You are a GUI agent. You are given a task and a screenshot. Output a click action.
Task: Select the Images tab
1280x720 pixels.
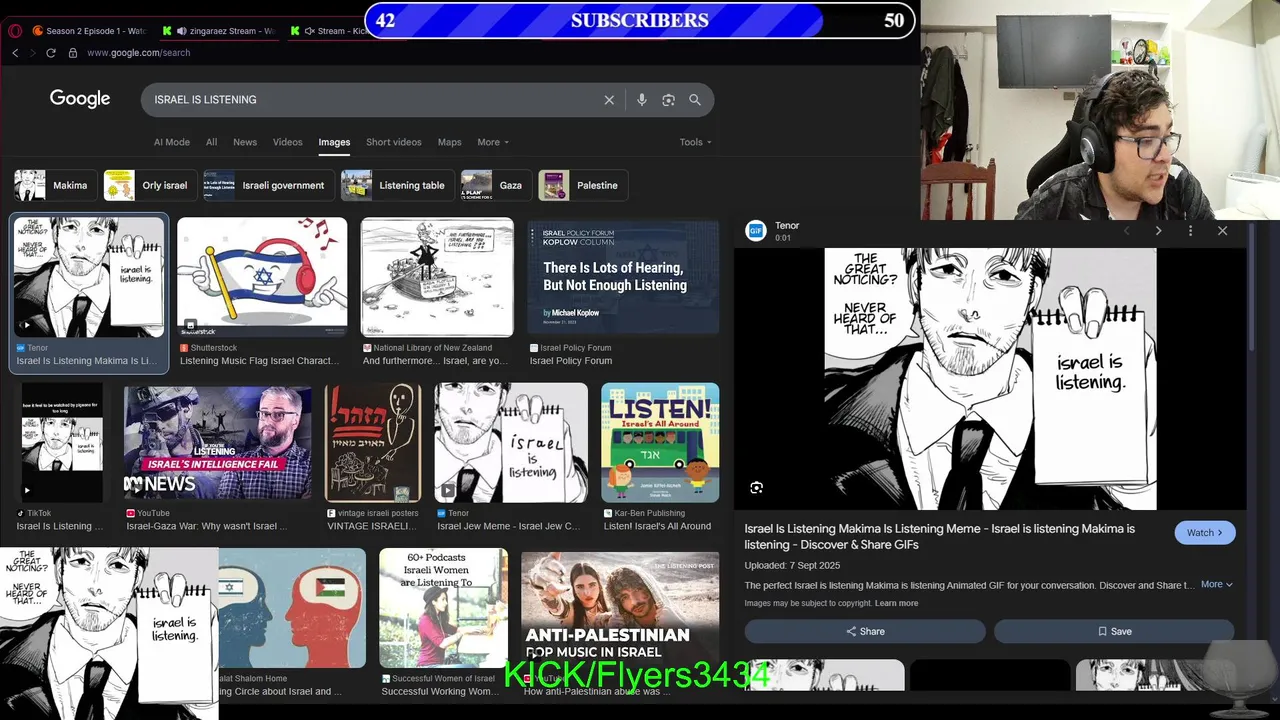point(334,142)
